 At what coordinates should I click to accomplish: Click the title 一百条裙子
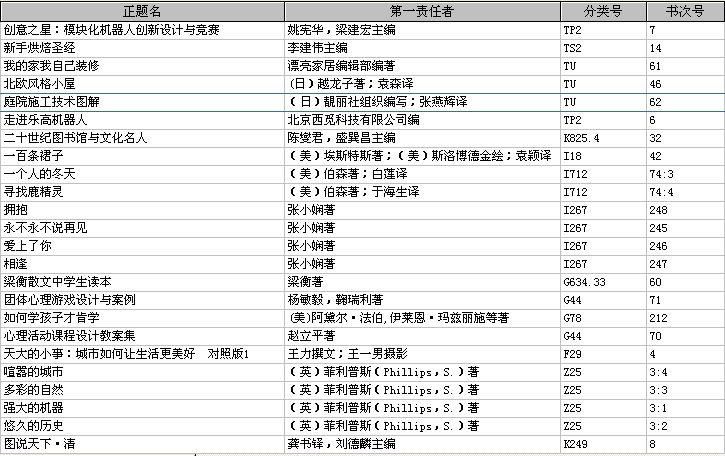click(x=33, y=156)
